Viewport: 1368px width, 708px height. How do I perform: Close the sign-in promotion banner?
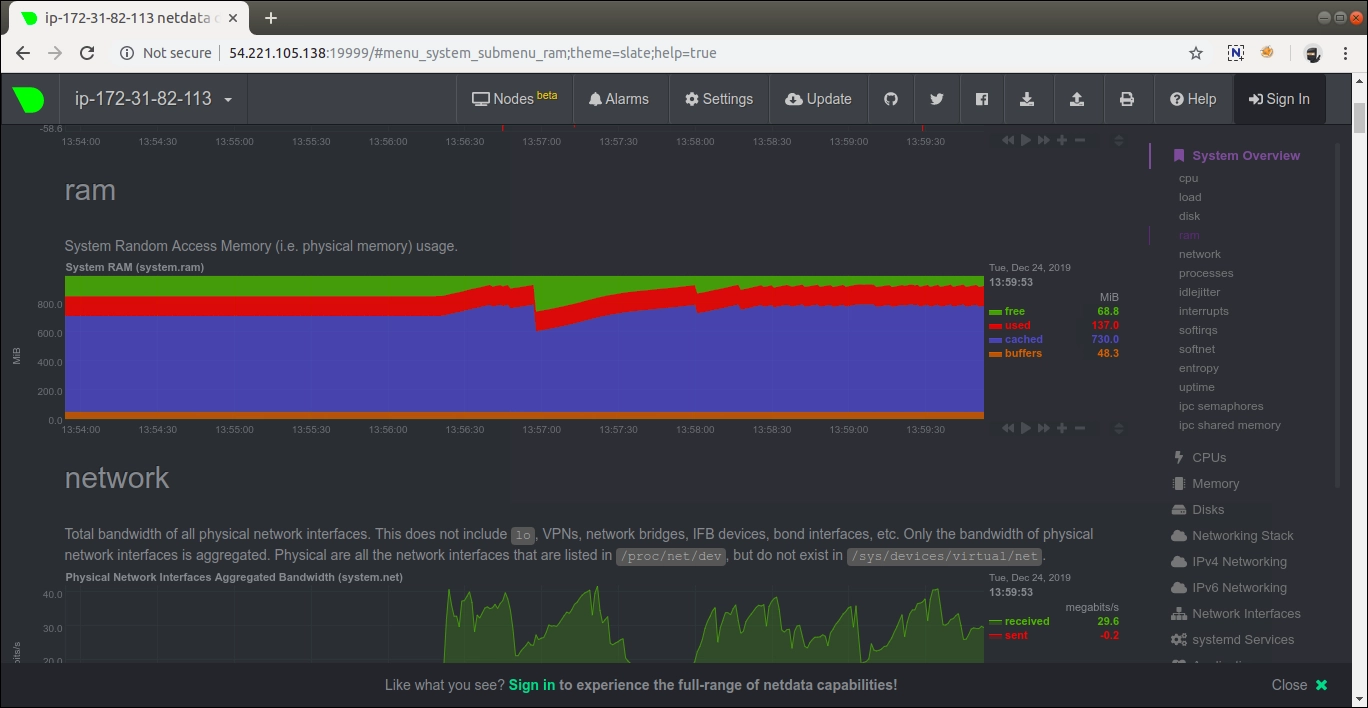(x=1299, y=685)
